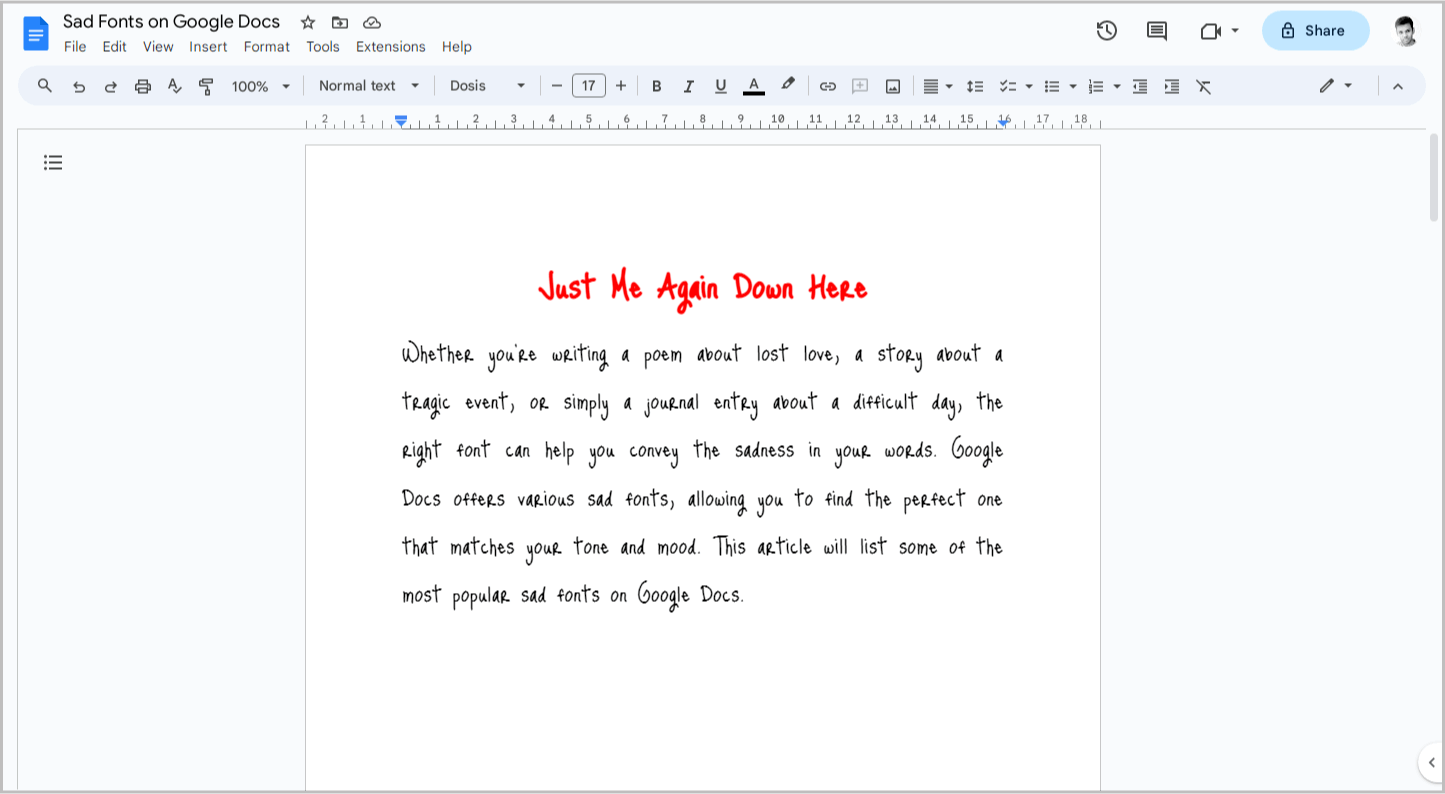1445x794 pixels.
Task: Open the View menu
Action: [158, 47]
